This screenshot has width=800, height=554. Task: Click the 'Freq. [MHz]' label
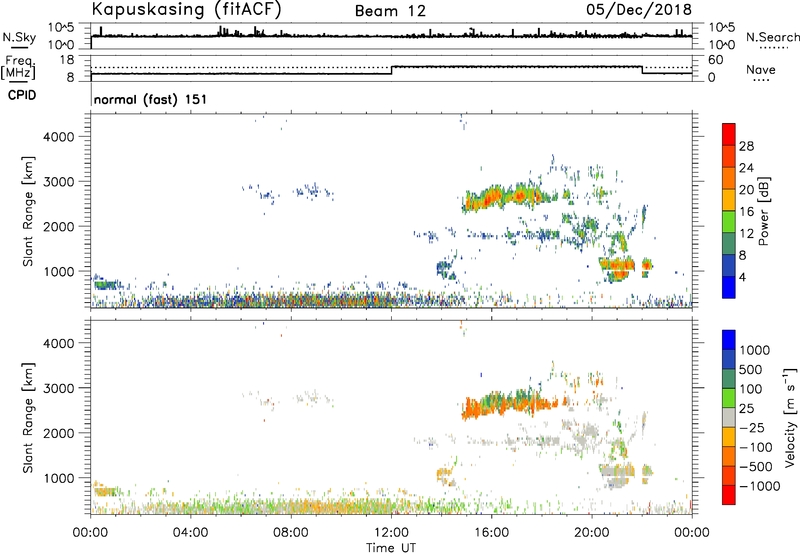(18, 67)
